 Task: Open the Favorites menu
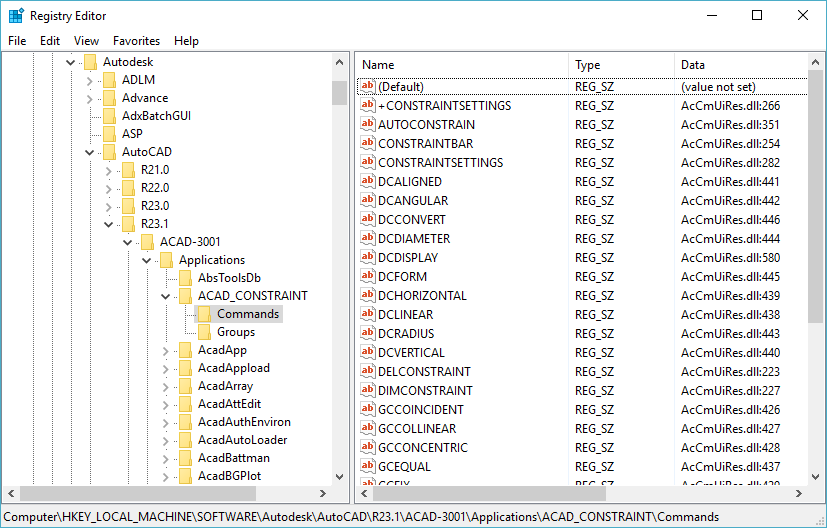coord(136,41)
